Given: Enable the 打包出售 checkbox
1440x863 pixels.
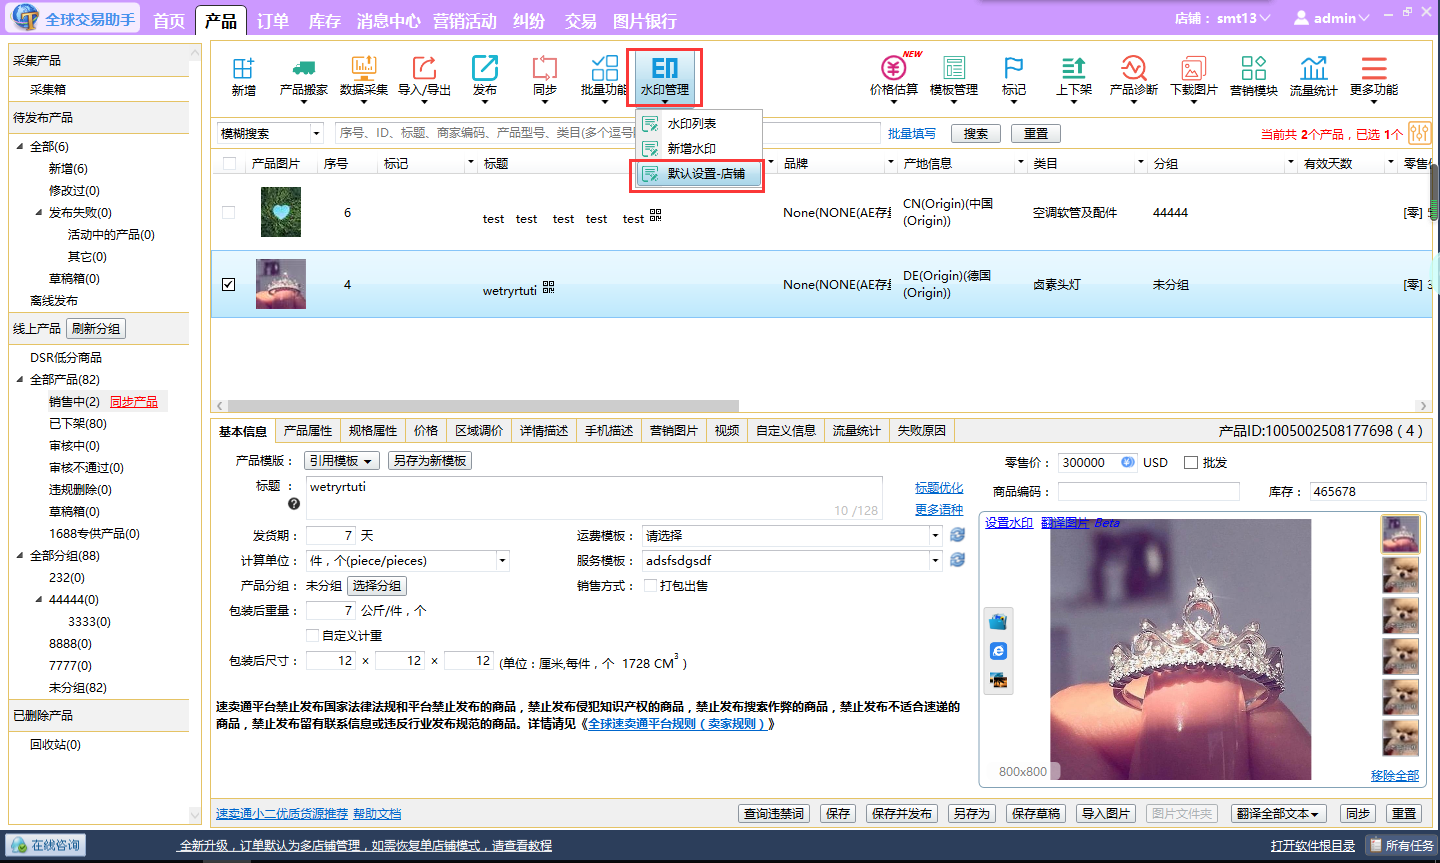Looking at the screenshot, I should 650,585.
